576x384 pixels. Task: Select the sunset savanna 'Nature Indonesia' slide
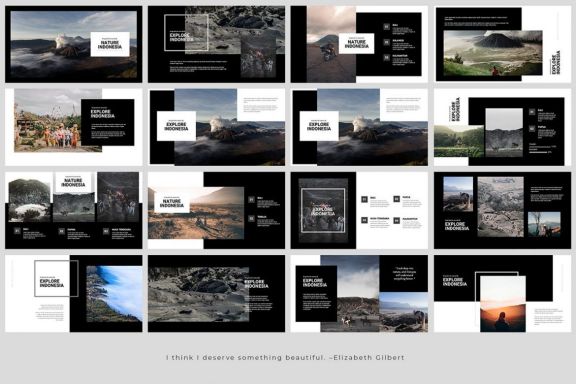[216, 210]
